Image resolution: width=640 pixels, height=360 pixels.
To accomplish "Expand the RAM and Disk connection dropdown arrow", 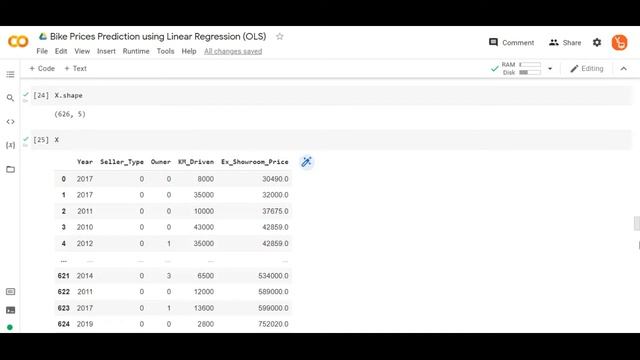I will point(550,69).
